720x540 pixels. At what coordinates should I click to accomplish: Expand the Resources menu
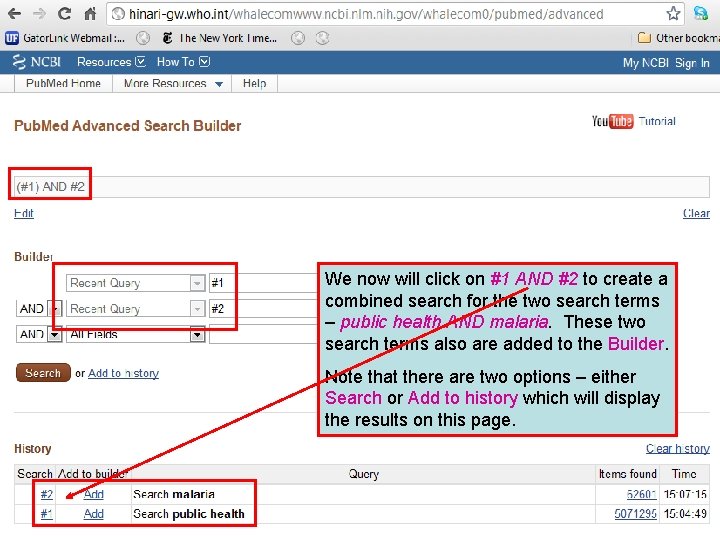click(x=111, y=62)
